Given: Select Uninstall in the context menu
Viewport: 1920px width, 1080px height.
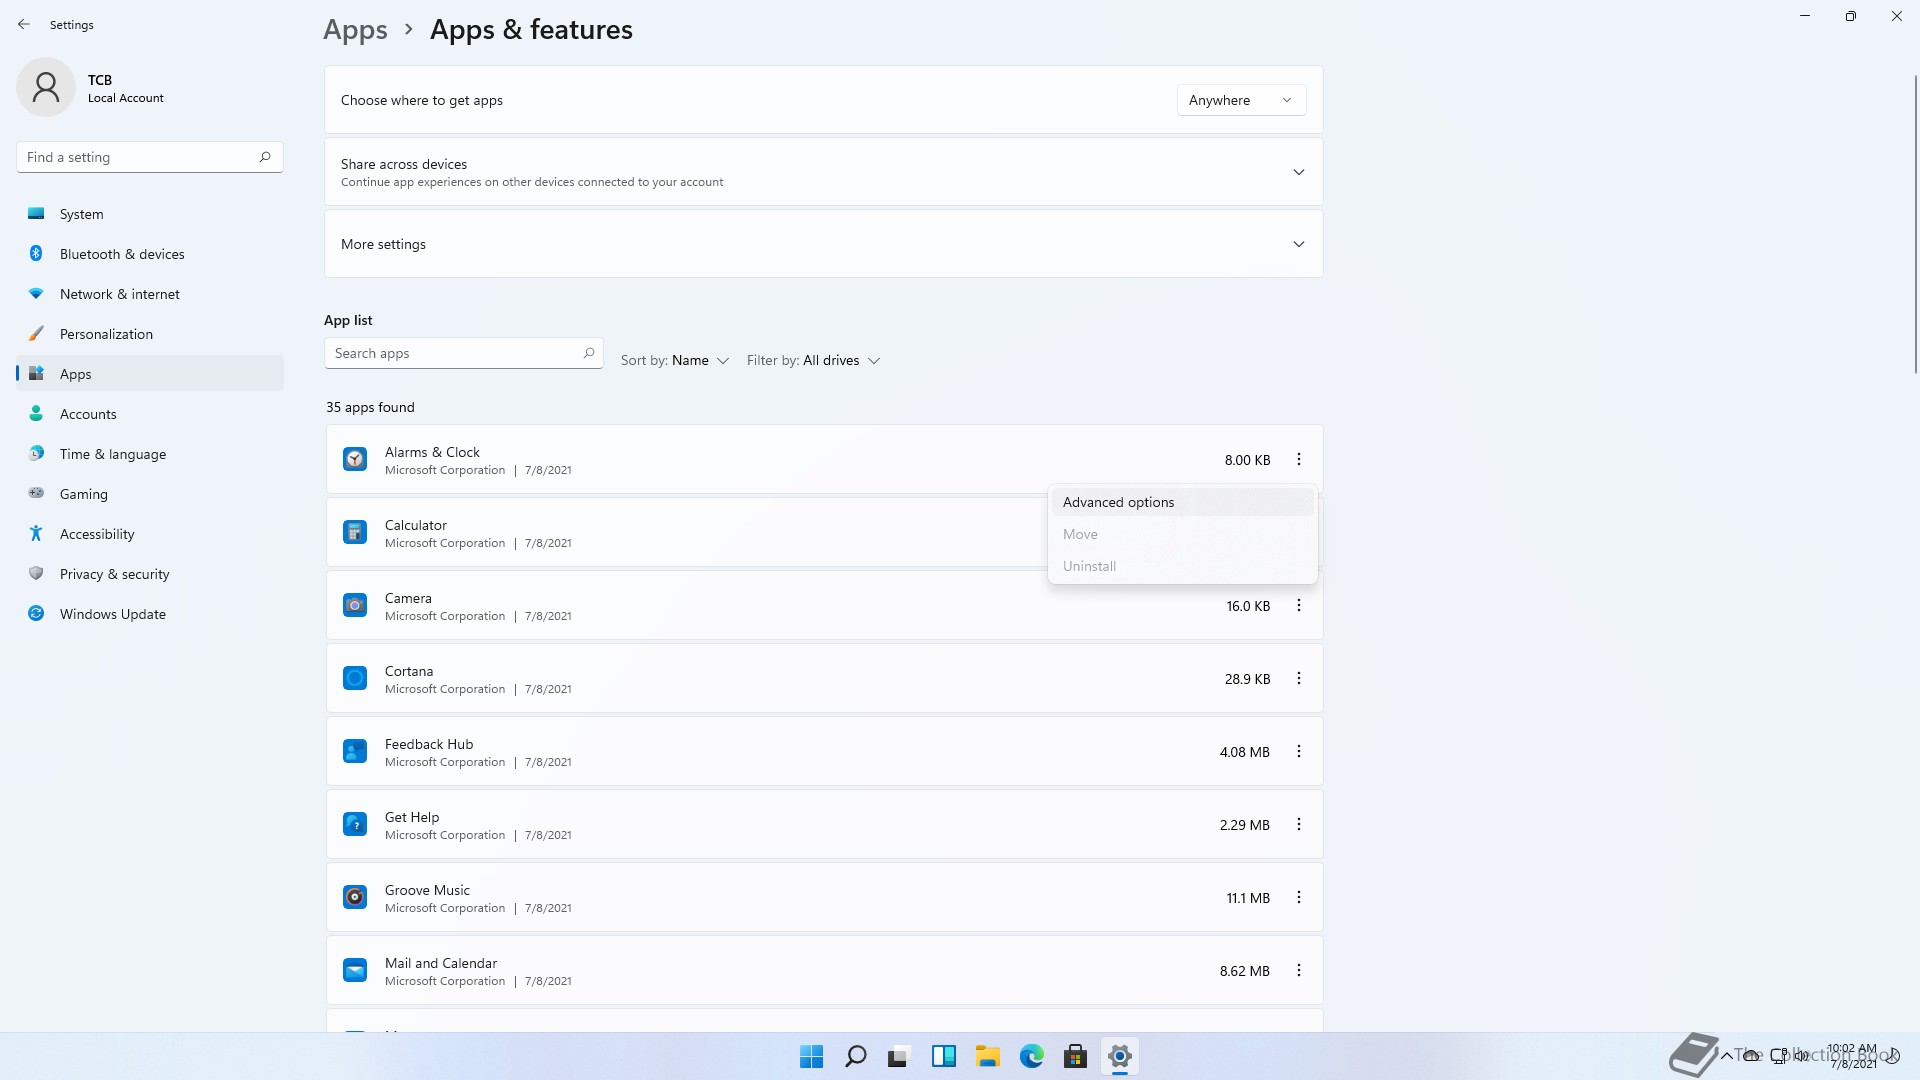Looking at the screenshot, I should (1182, 566).
